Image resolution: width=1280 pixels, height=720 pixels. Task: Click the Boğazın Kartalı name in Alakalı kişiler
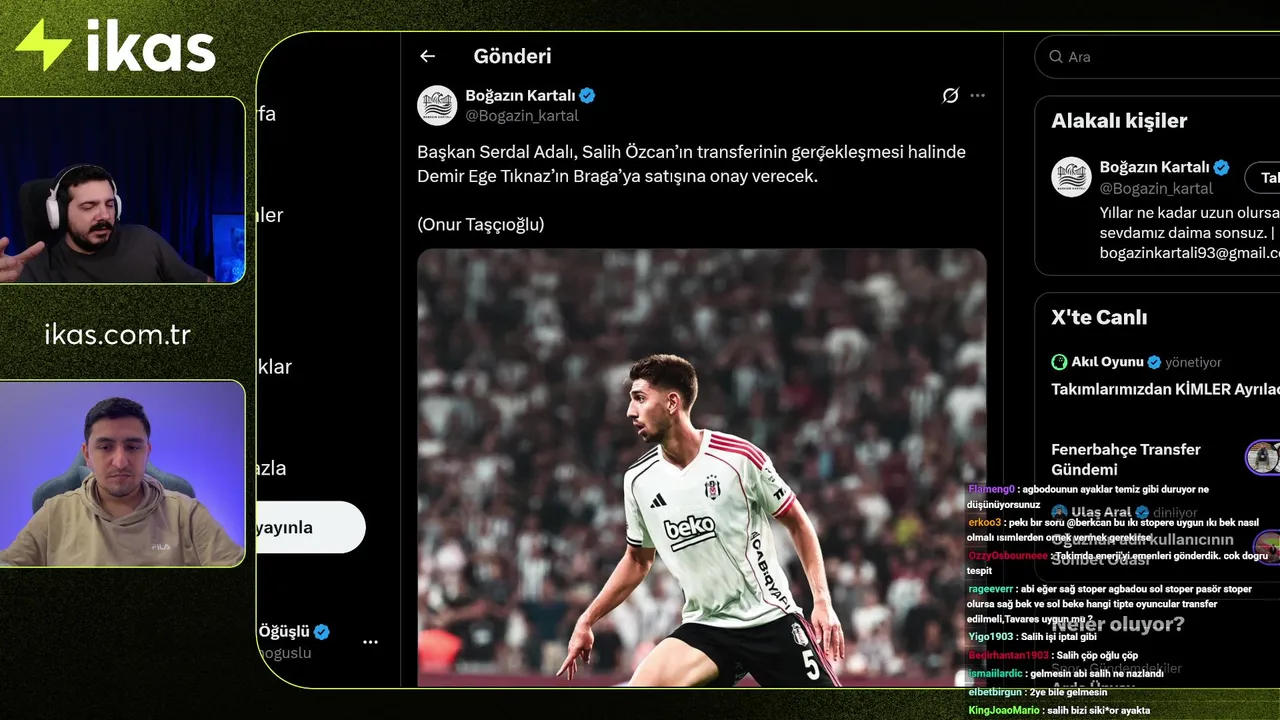(1154, 167)
